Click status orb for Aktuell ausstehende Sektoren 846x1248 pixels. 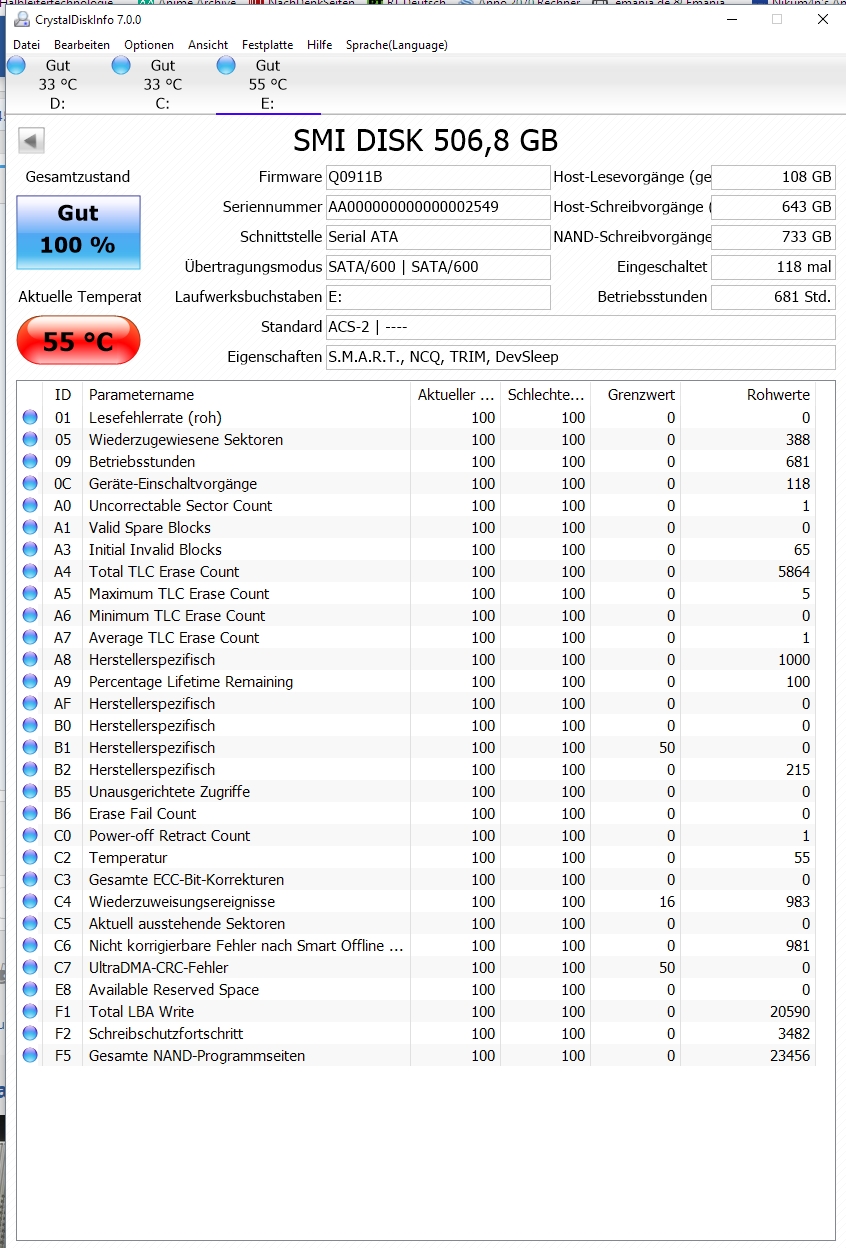[x=30, y=924]
